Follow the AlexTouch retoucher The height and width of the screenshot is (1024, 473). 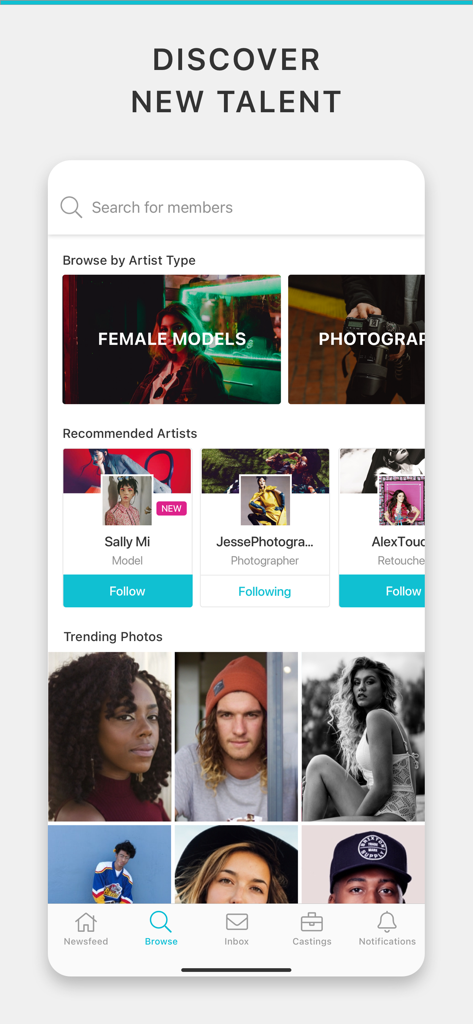click(382, 591)
